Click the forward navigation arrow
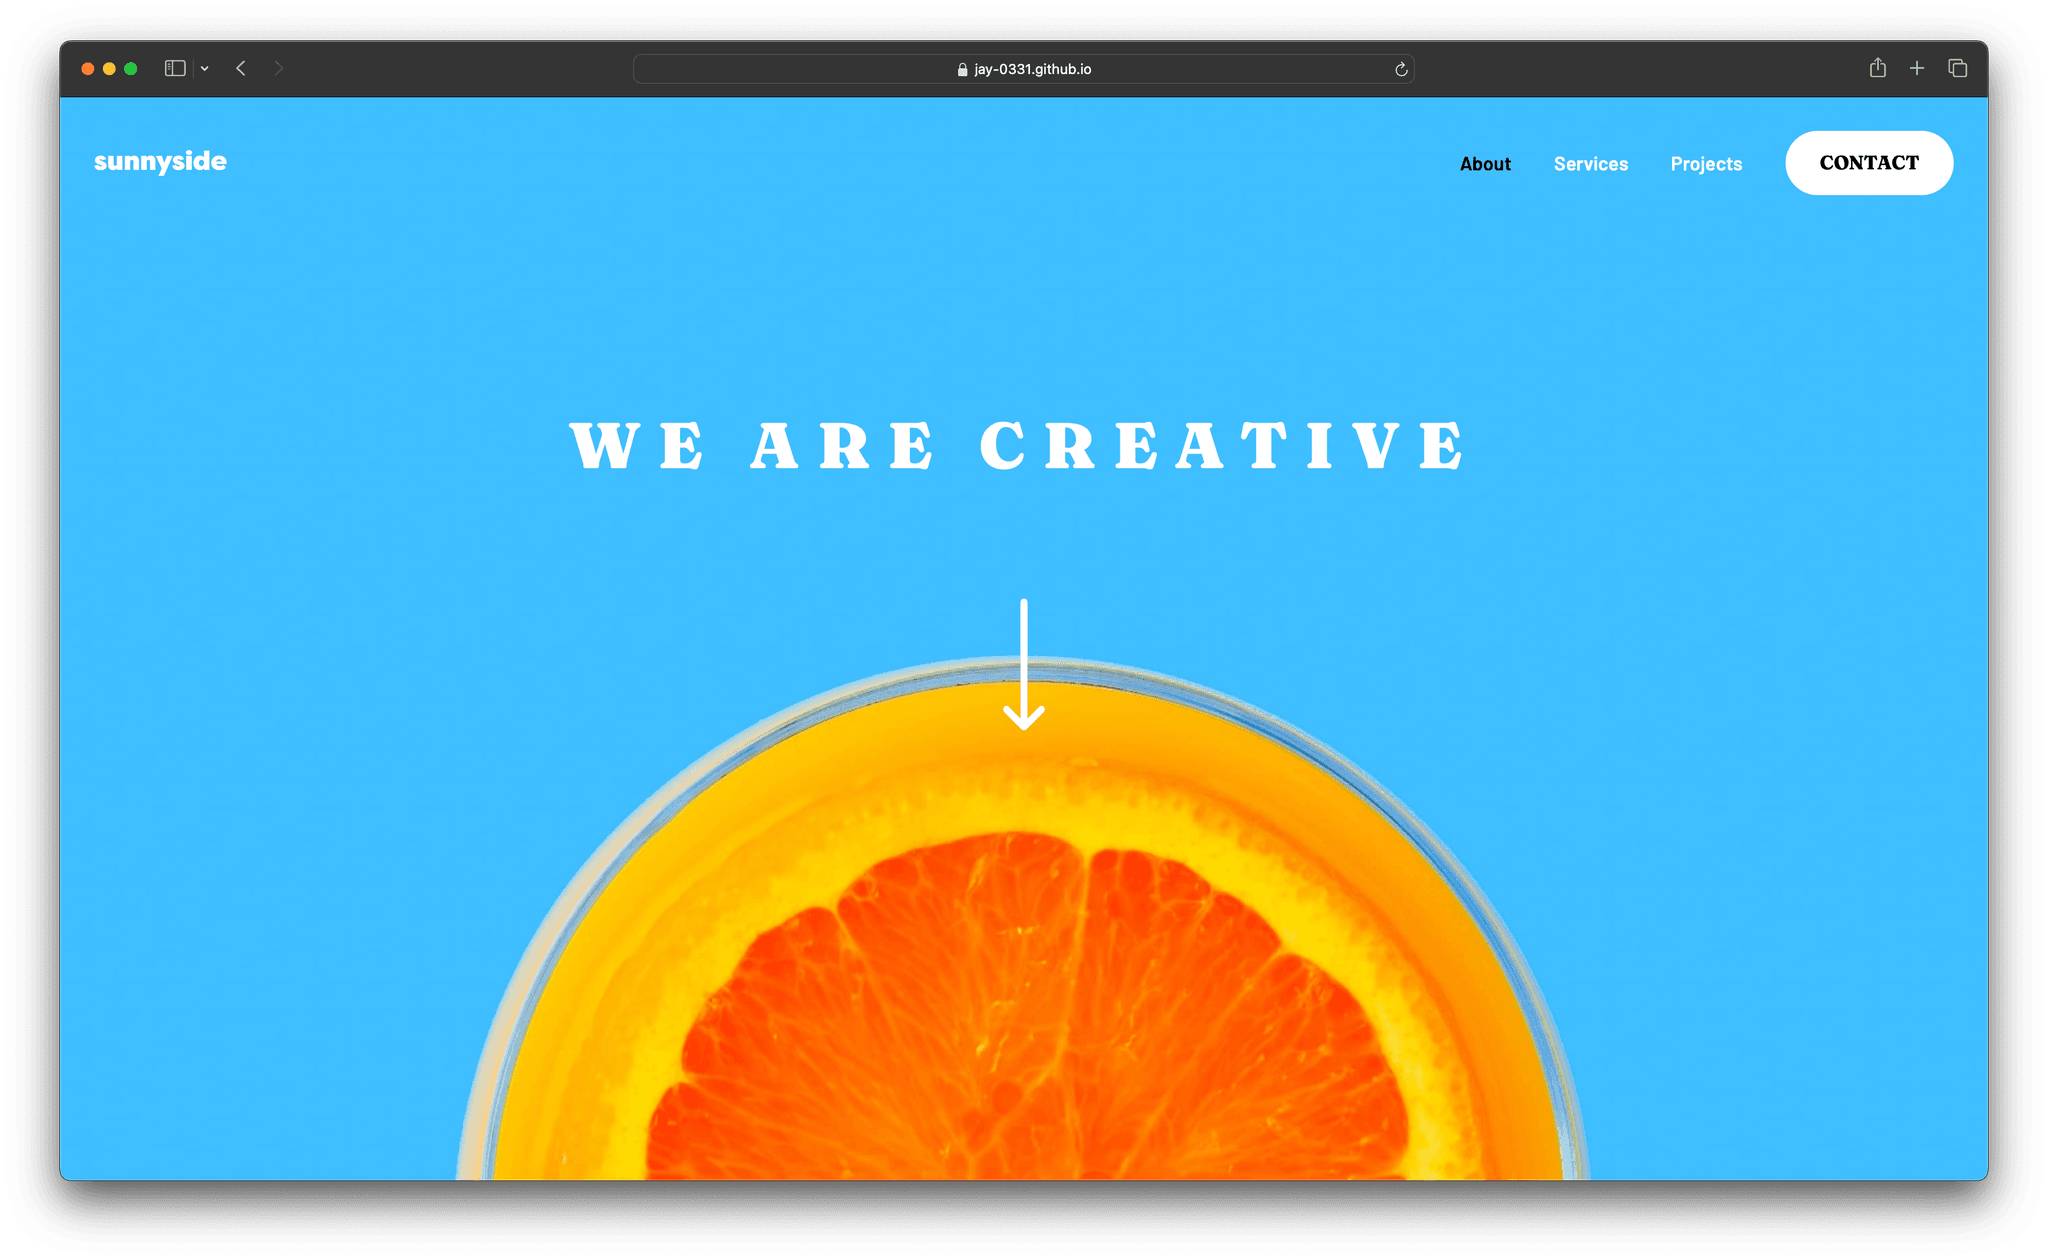2048x1260 pixels. pos(278,68)
